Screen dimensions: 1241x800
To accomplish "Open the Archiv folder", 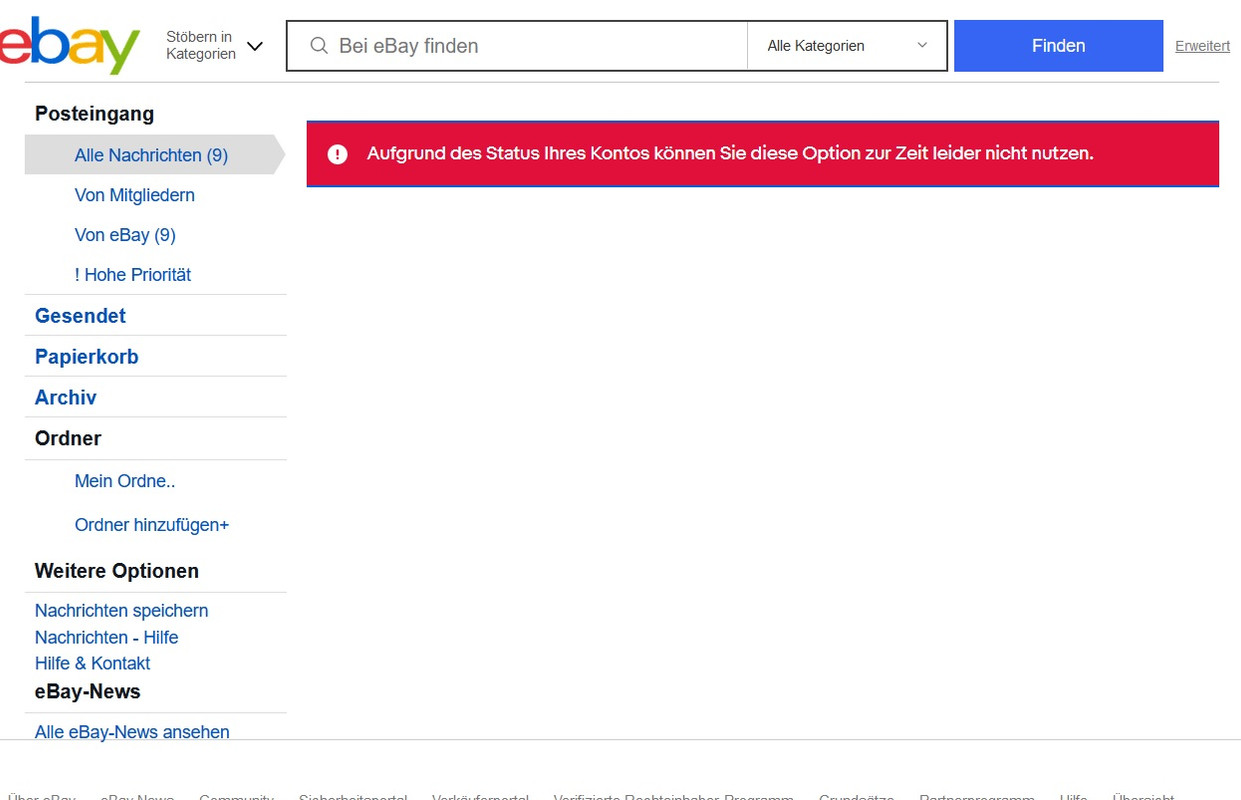I will (66, 398).
